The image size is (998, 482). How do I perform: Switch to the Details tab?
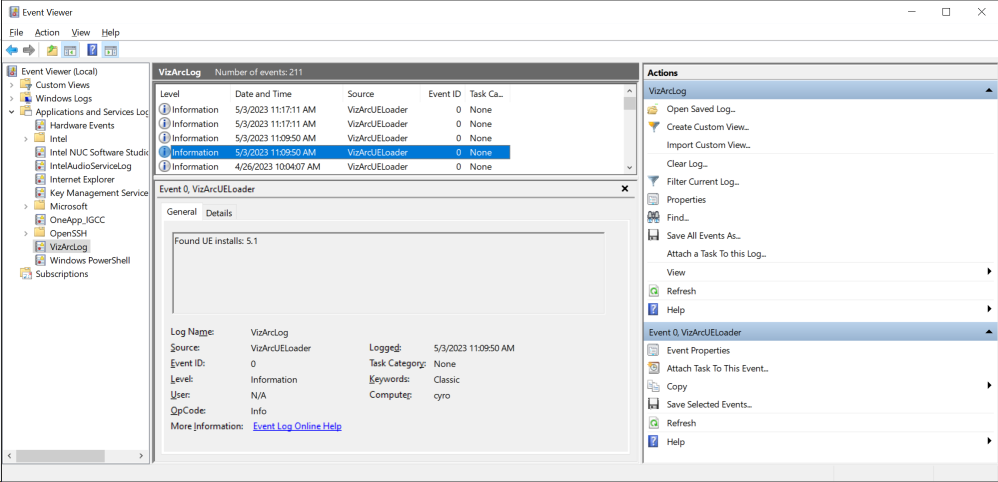coord(218,213)
